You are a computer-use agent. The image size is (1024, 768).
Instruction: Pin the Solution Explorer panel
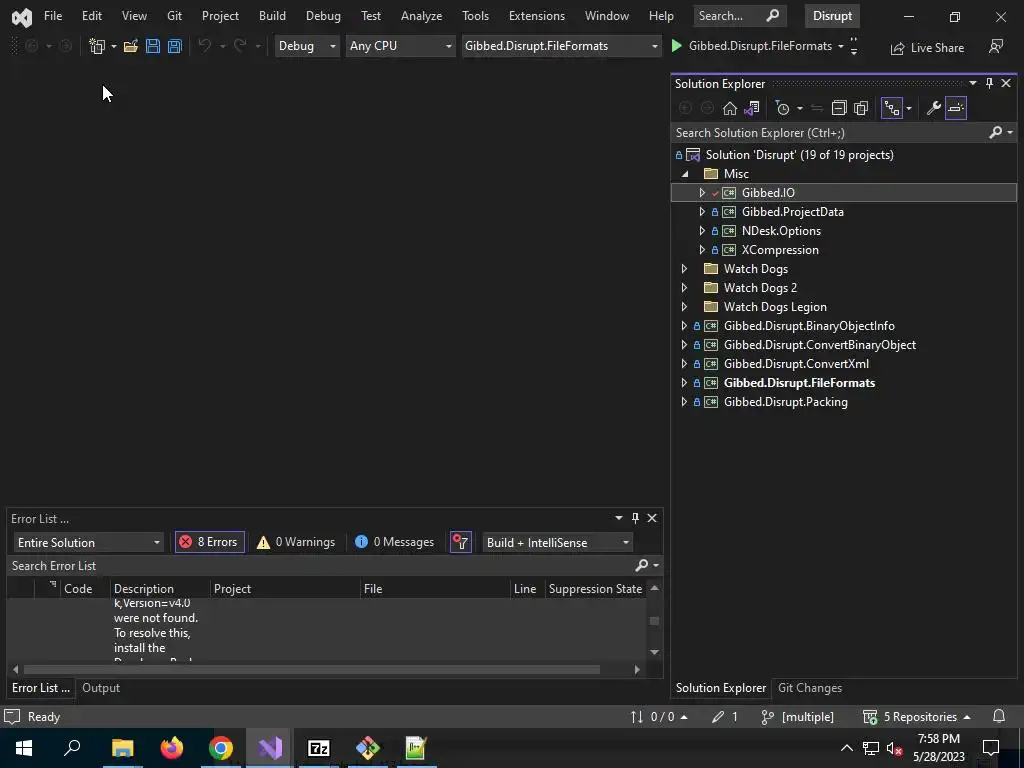click(989, 83)
